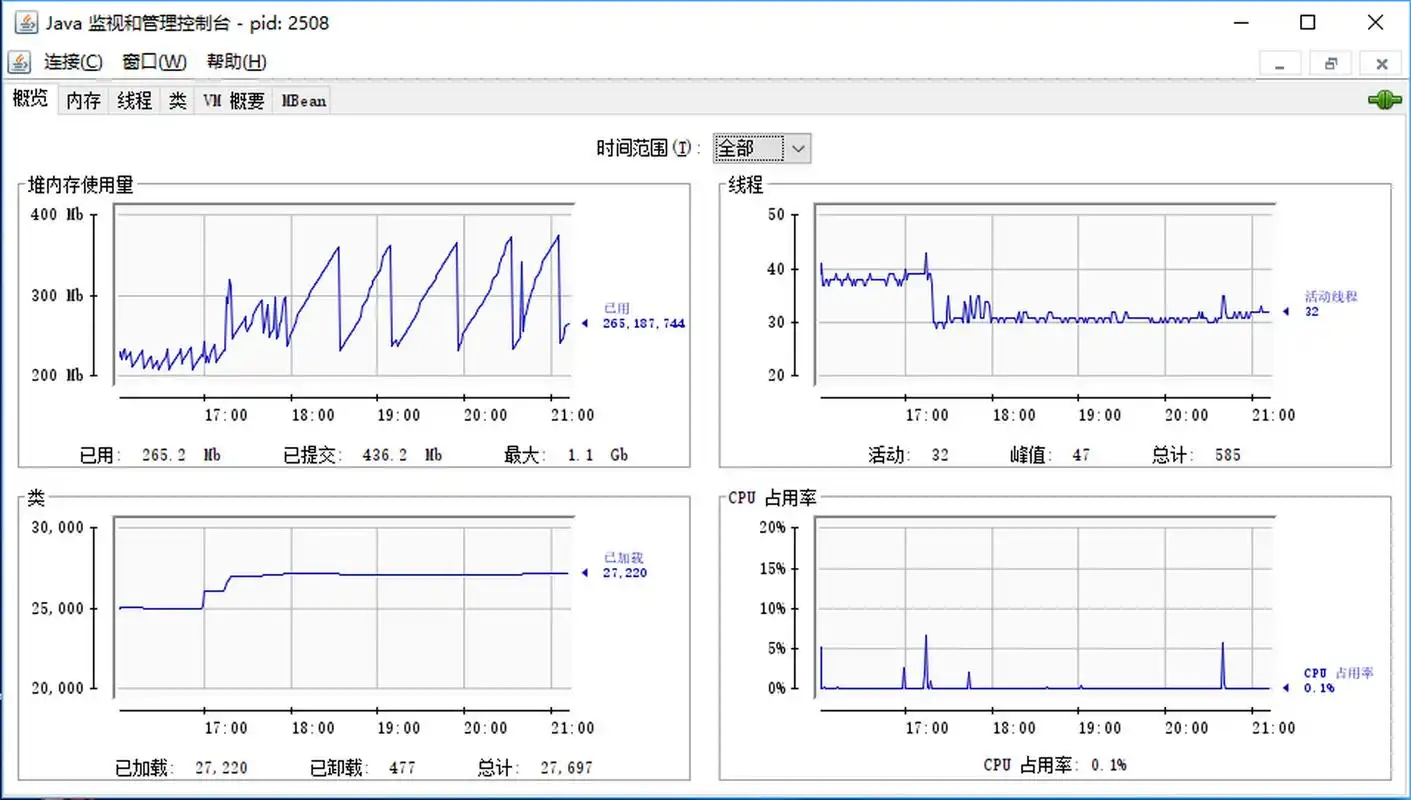Image resolution: width=1411 pixels, height=800 pixels.
Task: Click the dropdown arrow next to 全部
Action: coord(798,147)
